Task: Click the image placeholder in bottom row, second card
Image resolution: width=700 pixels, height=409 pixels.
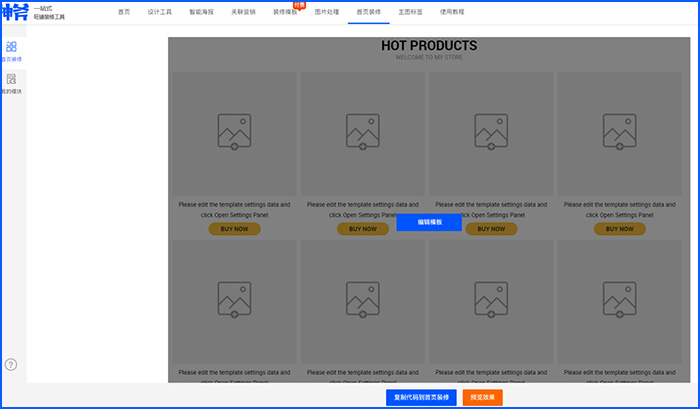Action: coord(363,299)
